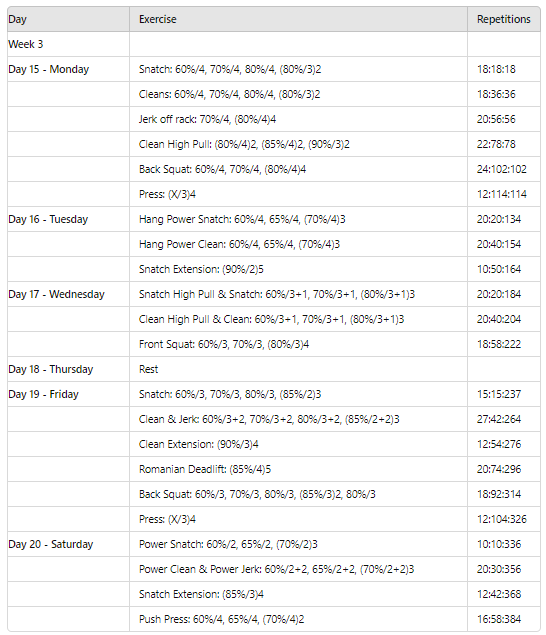
Task: Click the Day column header
Action: pos(68,19)
